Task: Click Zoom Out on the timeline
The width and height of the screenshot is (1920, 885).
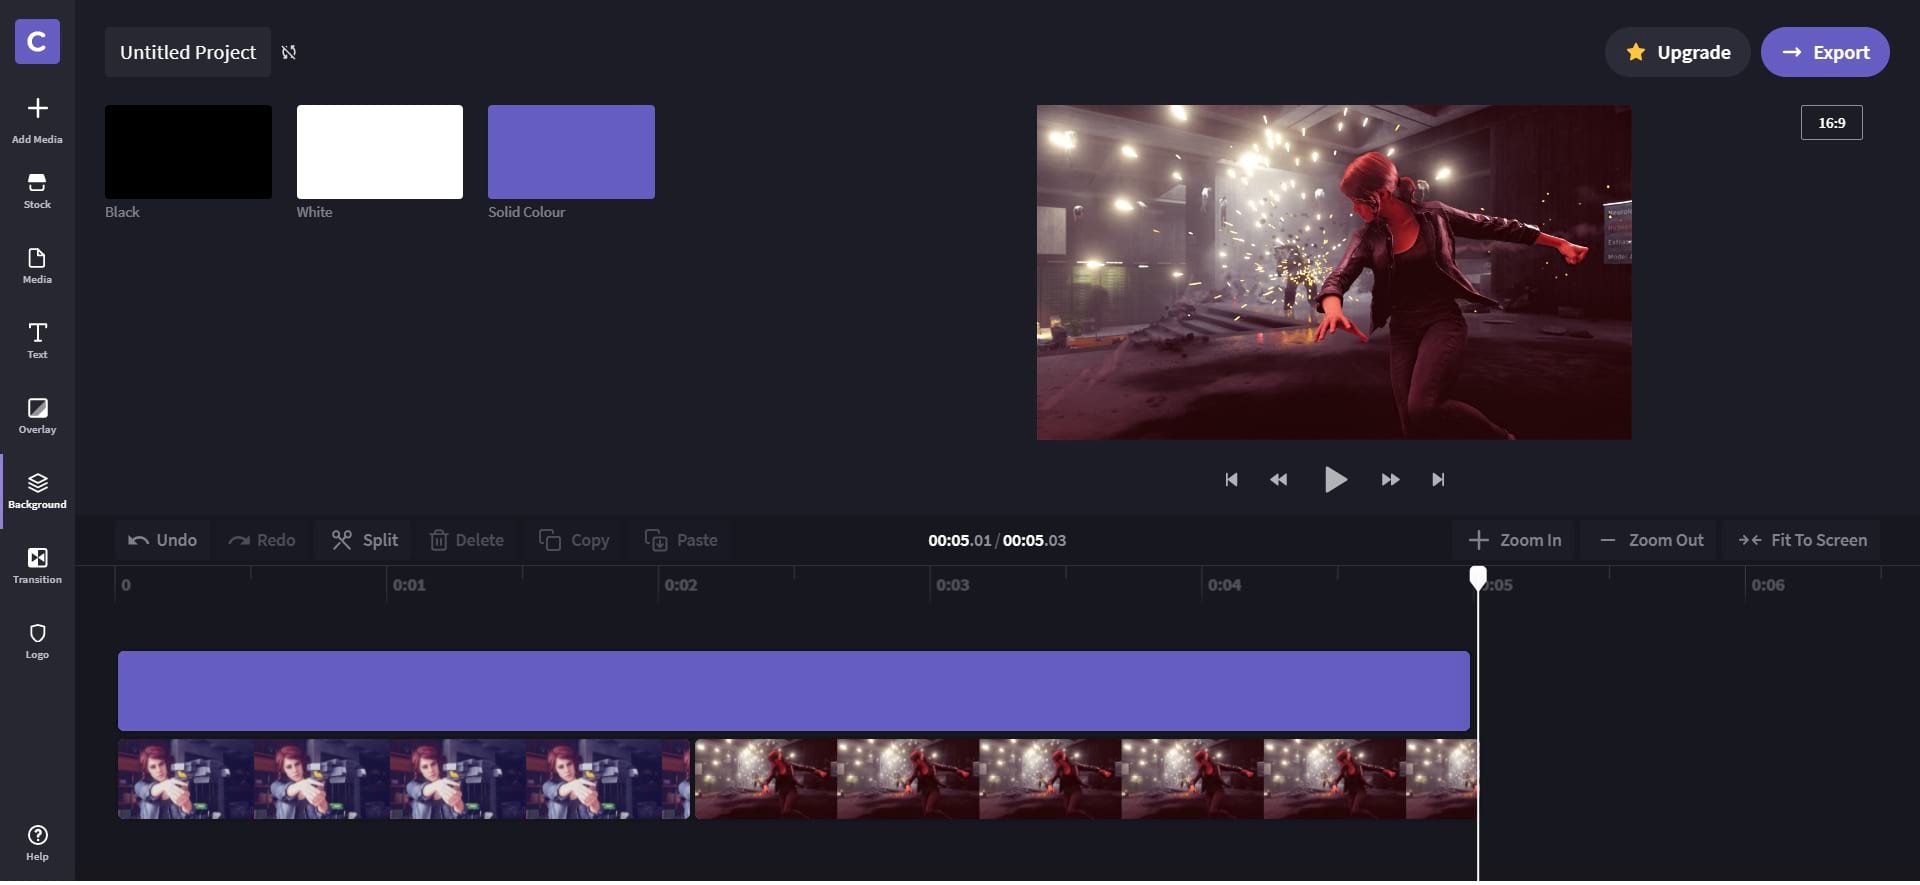Action: click(x=1651, y=540)
